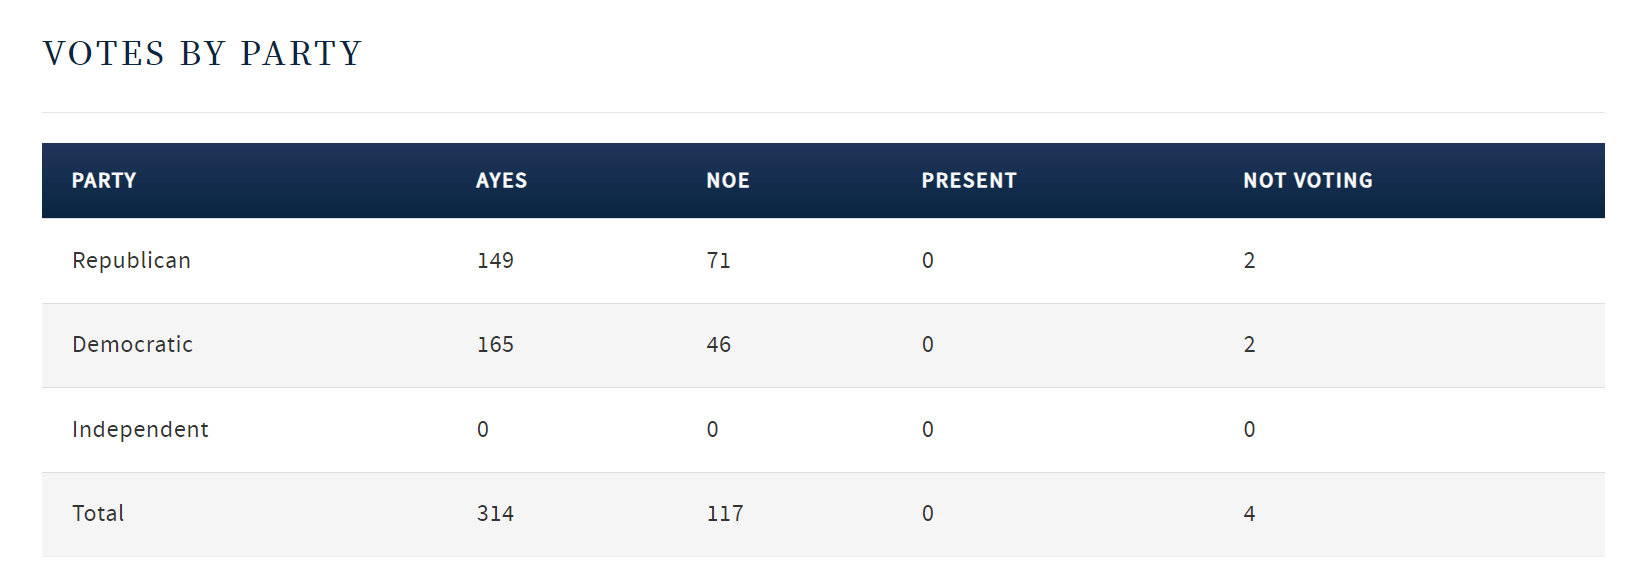This screenshot has height=578, width=1649.
Task: Click Democratic not voting count
Action: pyautogui.click(x=1249, y=345)
